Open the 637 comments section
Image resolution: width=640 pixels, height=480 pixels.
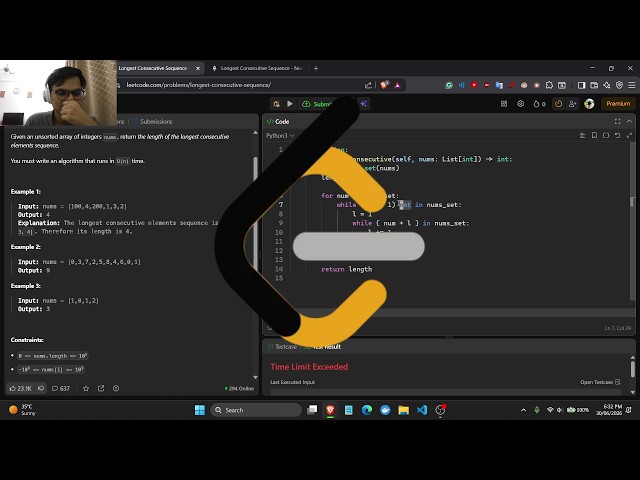pyautogui.click(x=61, y=388)
